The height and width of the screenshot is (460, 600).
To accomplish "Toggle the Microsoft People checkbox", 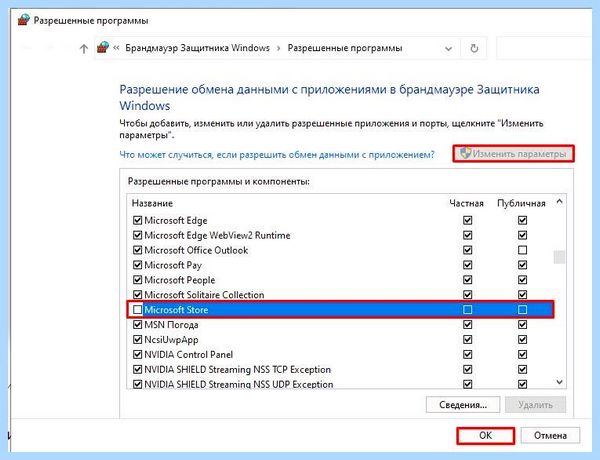I will [137, 280].
